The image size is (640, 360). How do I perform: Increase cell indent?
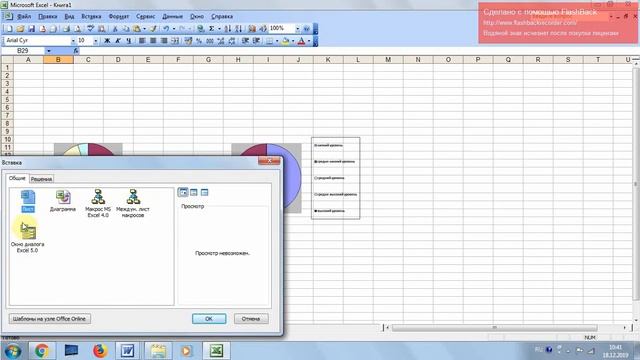[256, 41]
